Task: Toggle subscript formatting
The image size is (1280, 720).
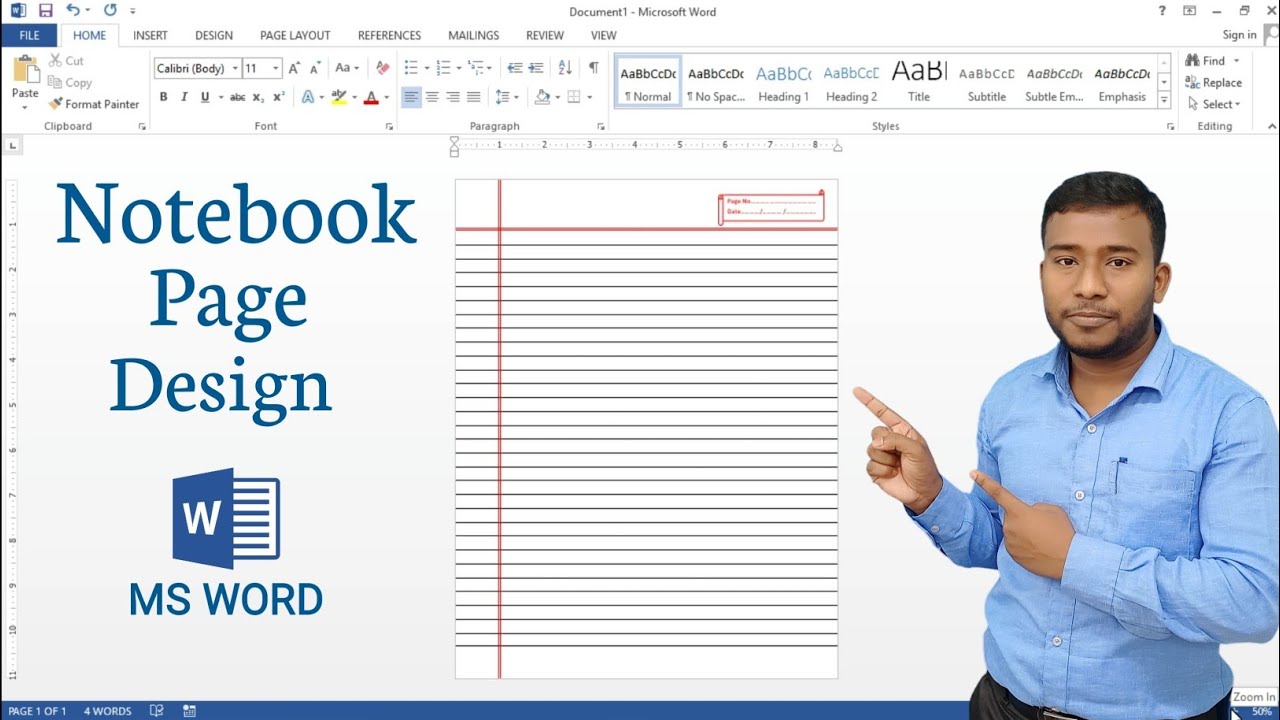Action: pos(258,97)
